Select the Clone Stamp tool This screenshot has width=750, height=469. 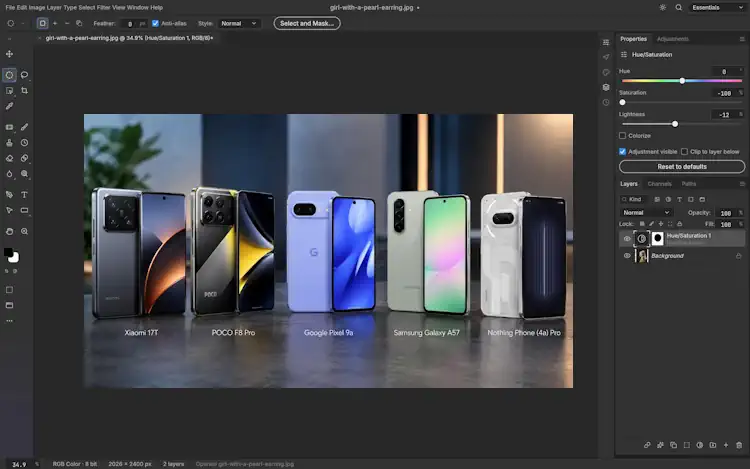click(9, 143)
